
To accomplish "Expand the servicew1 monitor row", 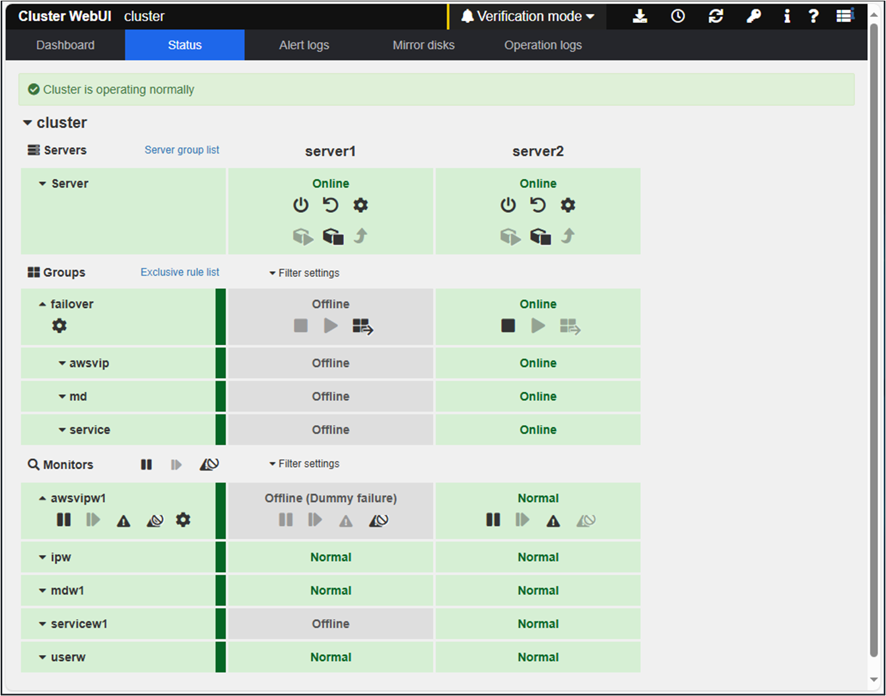I will pos(42,624).
